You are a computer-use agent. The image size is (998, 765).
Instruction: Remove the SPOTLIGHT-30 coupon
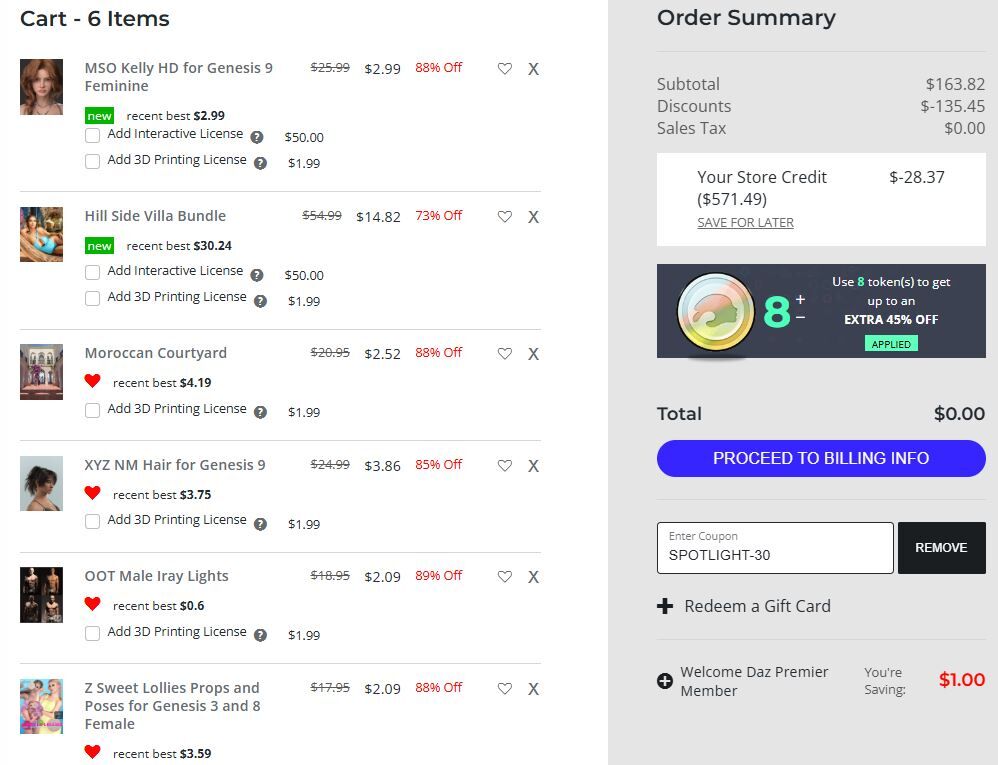click(x=941, y=548)
